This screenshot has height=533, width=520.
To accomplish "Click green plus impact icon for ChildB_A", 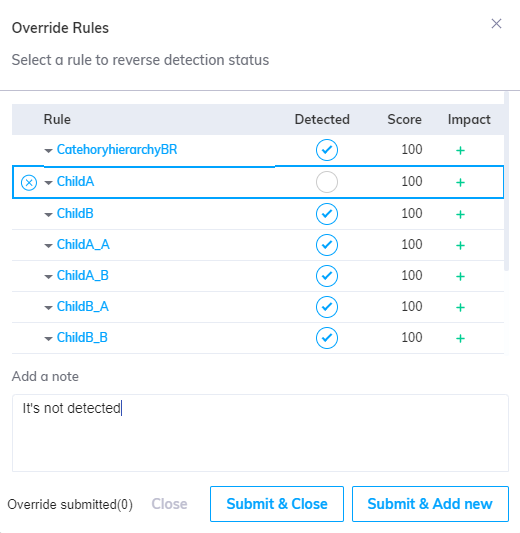I will (460, 308).
